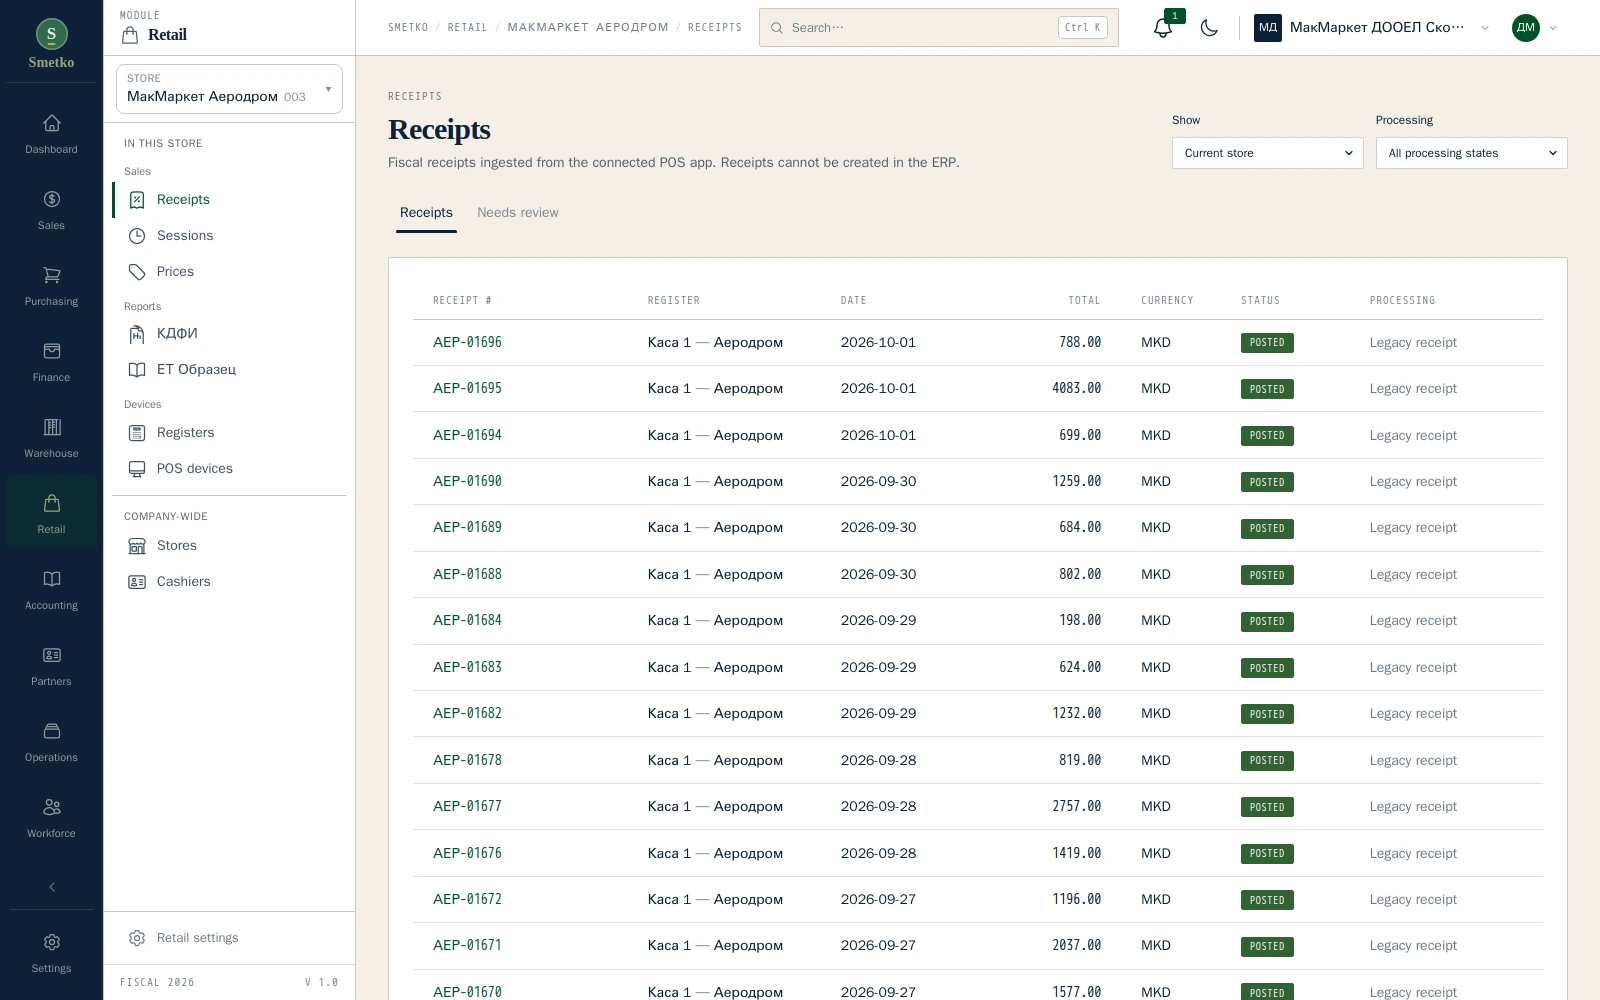The height and width of the screenshot is (1000, 1600).
Task: Click the RETAIL breadcrumb
Action: pos(467,28)
